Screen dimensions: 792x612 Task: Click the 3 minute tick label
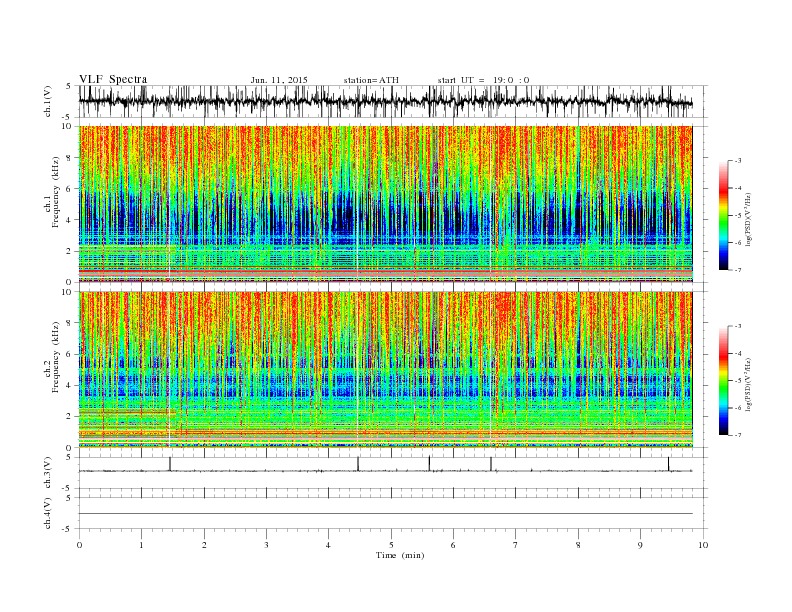[266, 545]
